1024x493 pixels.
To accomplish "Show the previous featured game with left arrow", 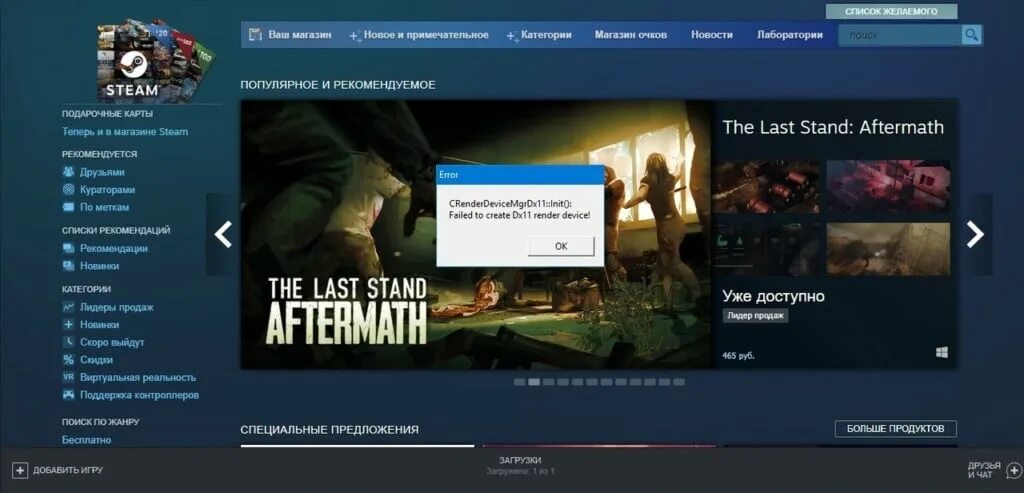I will coord(223,234).
